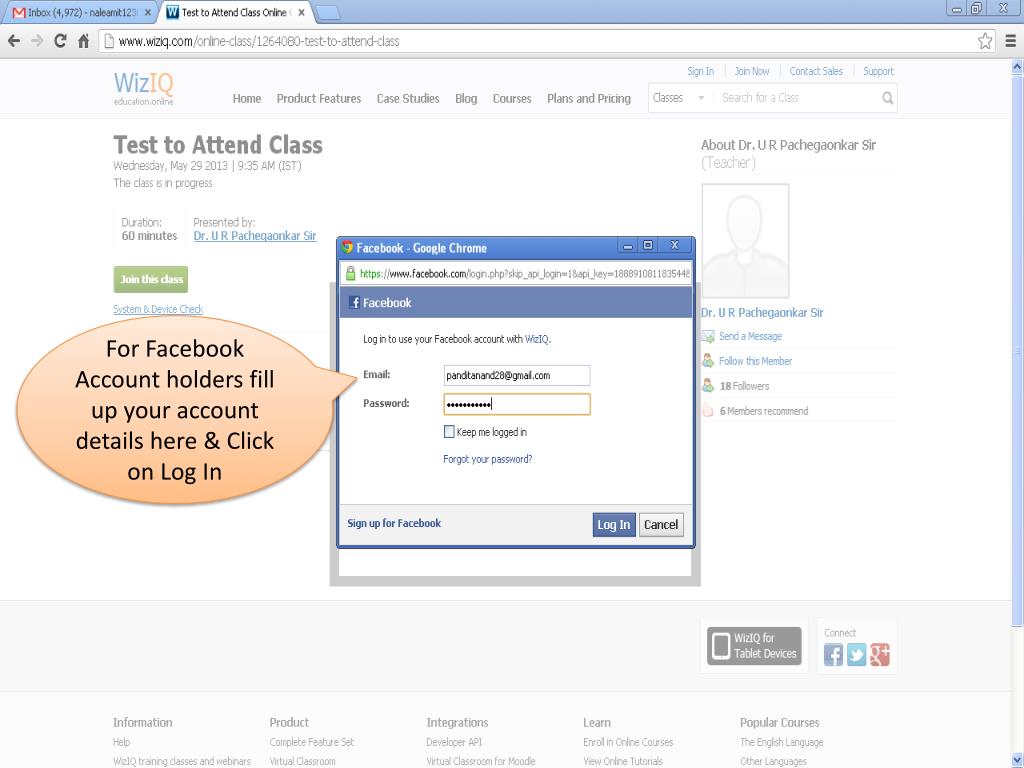
Task: Open Dr. U R Pachegaonkar Sir presenter link
Action: pyautogui.click(x=255, y=236)
